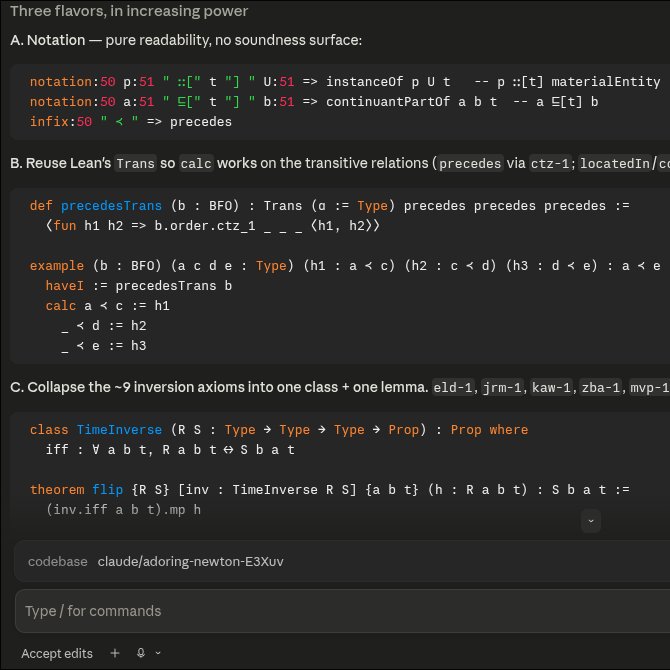Click the "def precedesTrans" code line
Viewport: 670px width, 670px height.
tap(329, 206)
